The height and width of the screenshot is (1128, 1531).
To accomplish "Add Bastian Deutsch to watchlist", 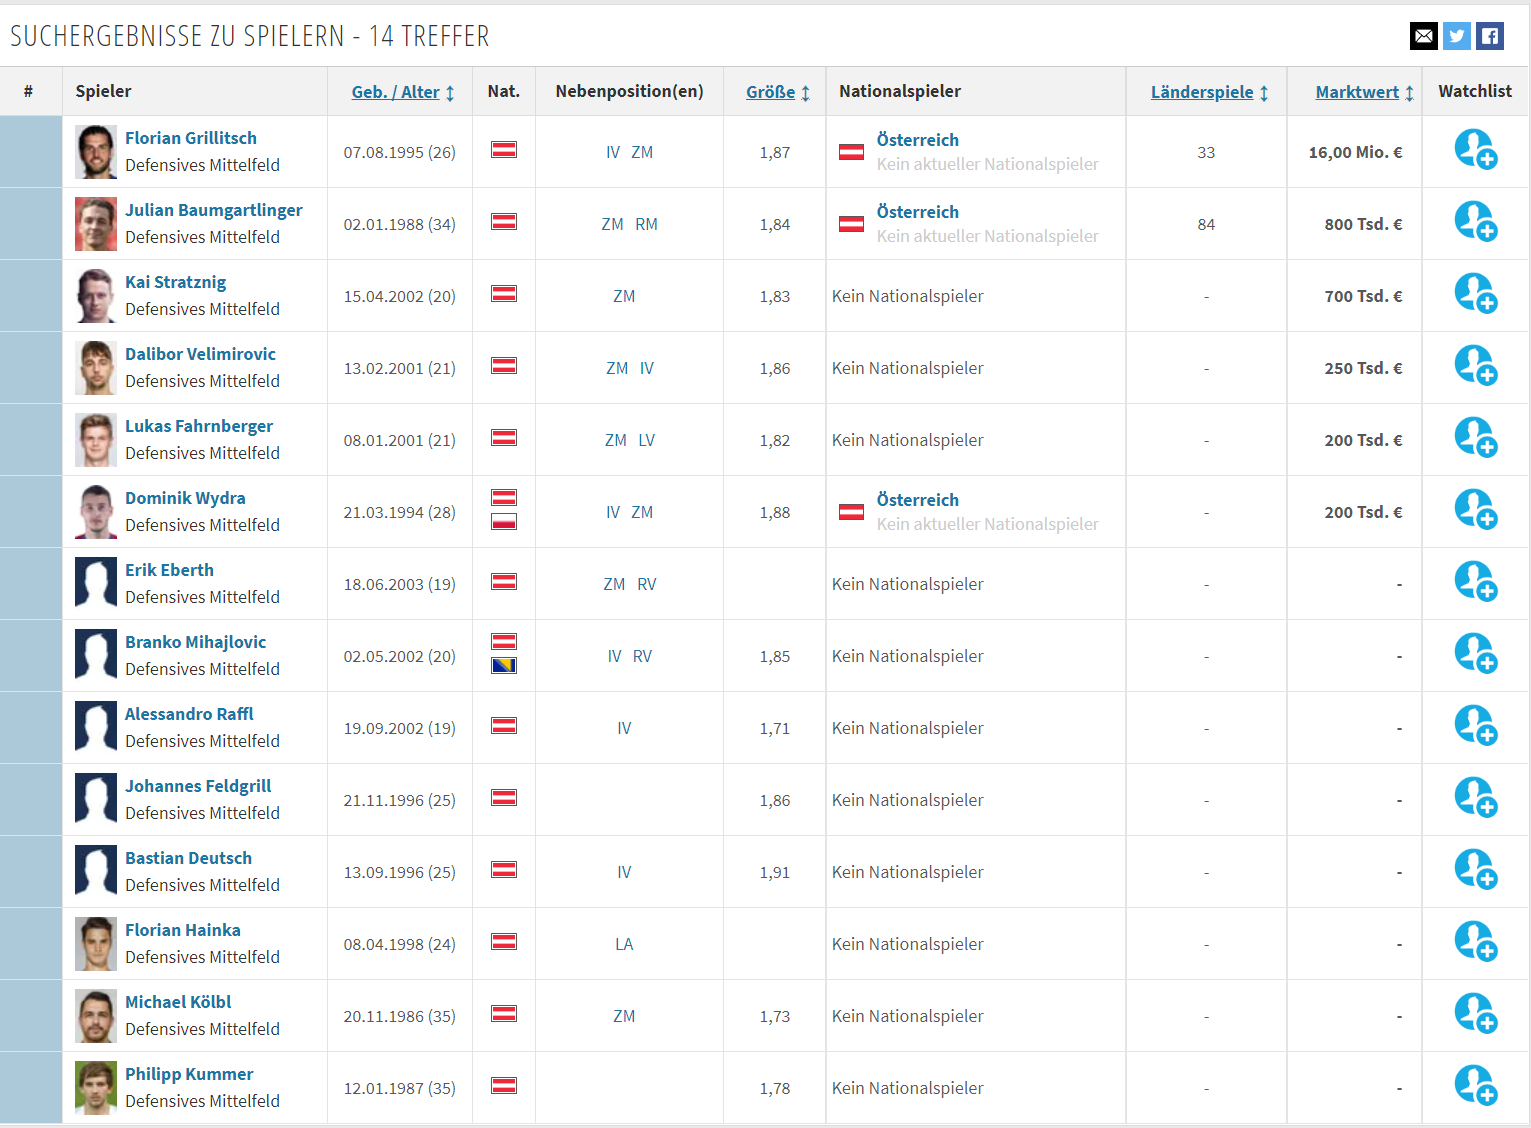I will (x=1475, y=870).
